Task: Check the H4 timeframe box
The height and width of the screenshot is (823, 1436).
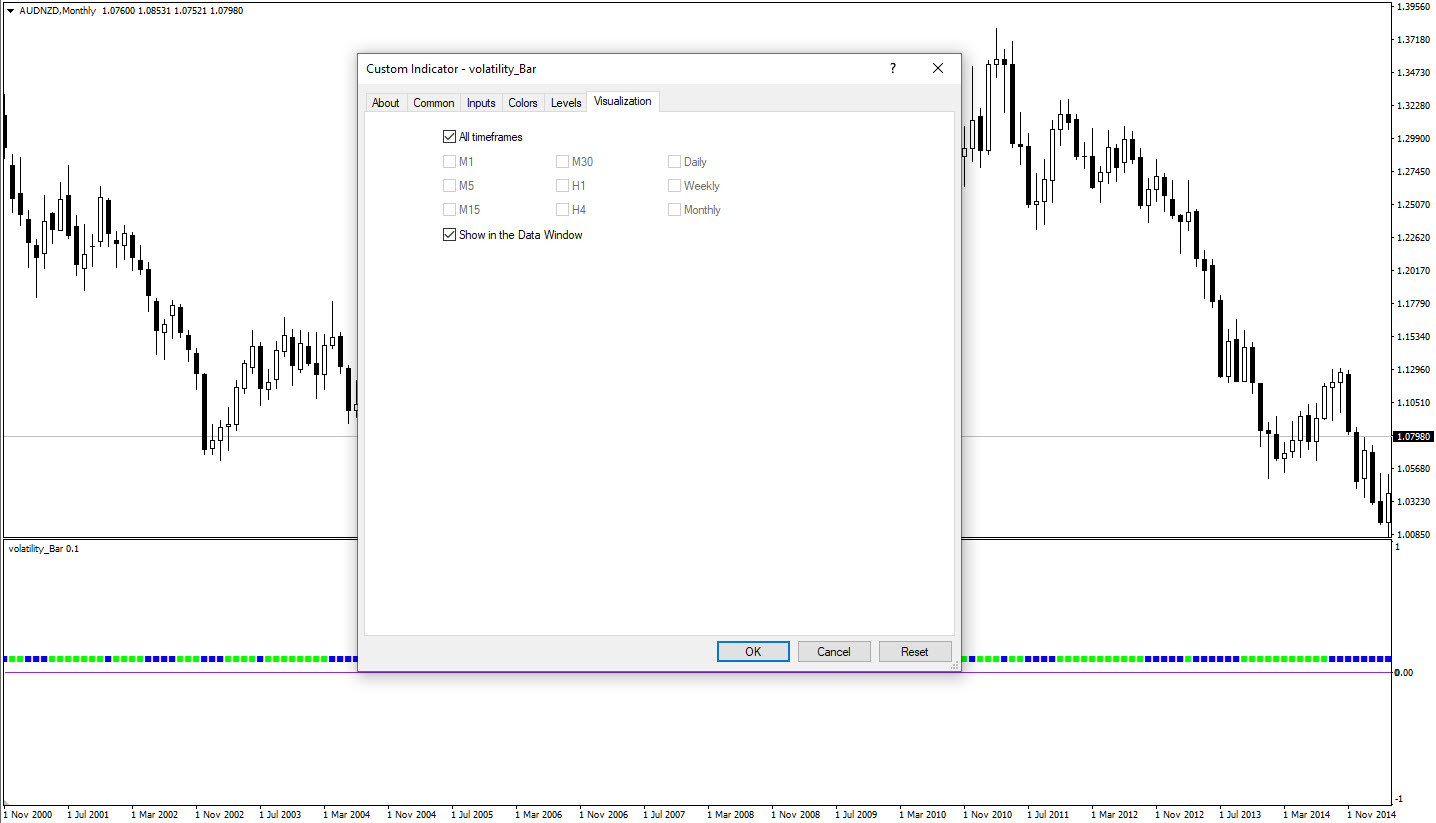Action: (x=562, y=210)
